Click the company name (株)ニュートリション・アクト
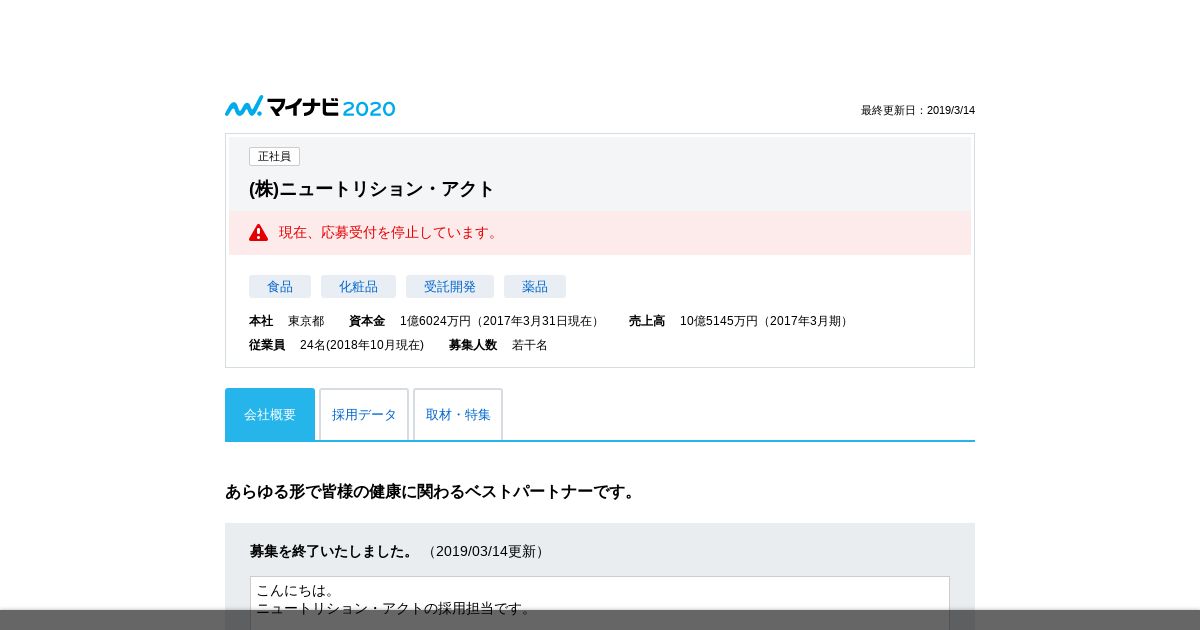Image resolution: width=1200 pixels, height=630 pixels. pyautogui.click(x=372, y=189)
